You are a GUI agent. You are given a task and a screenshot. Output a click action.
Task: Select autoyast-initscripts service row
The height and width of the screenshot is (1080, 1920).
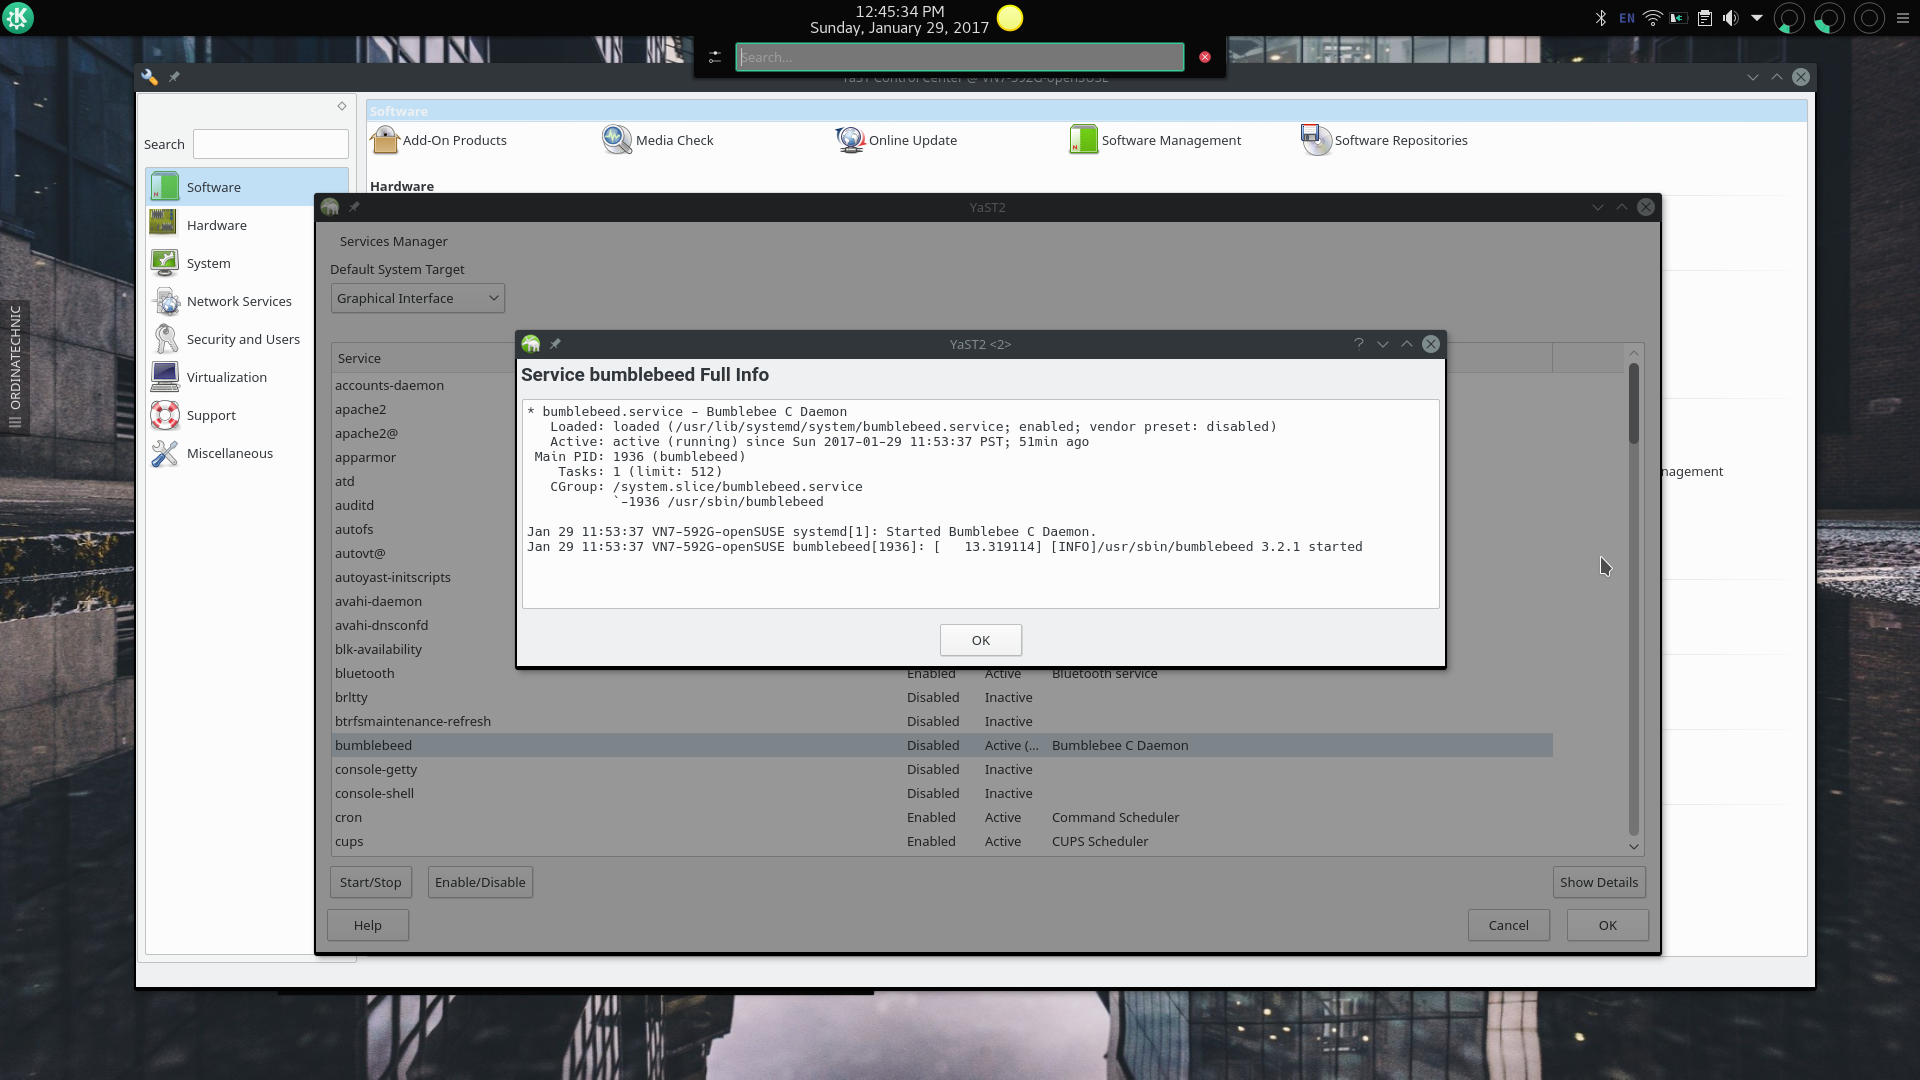click(424, 577)
